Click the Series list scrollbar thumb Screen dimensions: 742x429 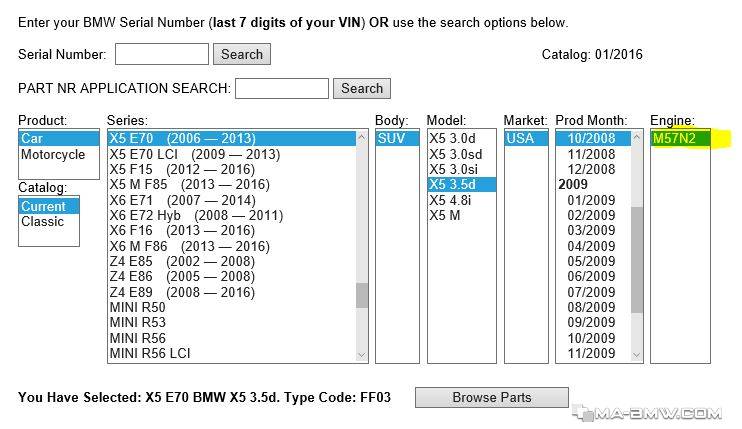(x=362, y=295)
